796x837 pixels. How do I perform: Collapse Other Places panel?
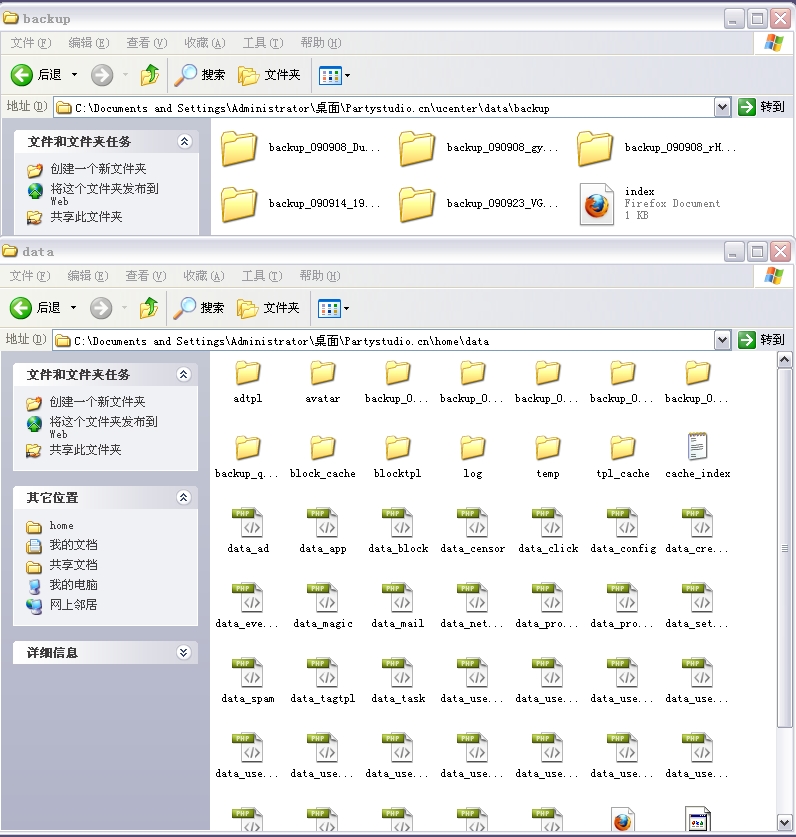click(x=183, y=498)
